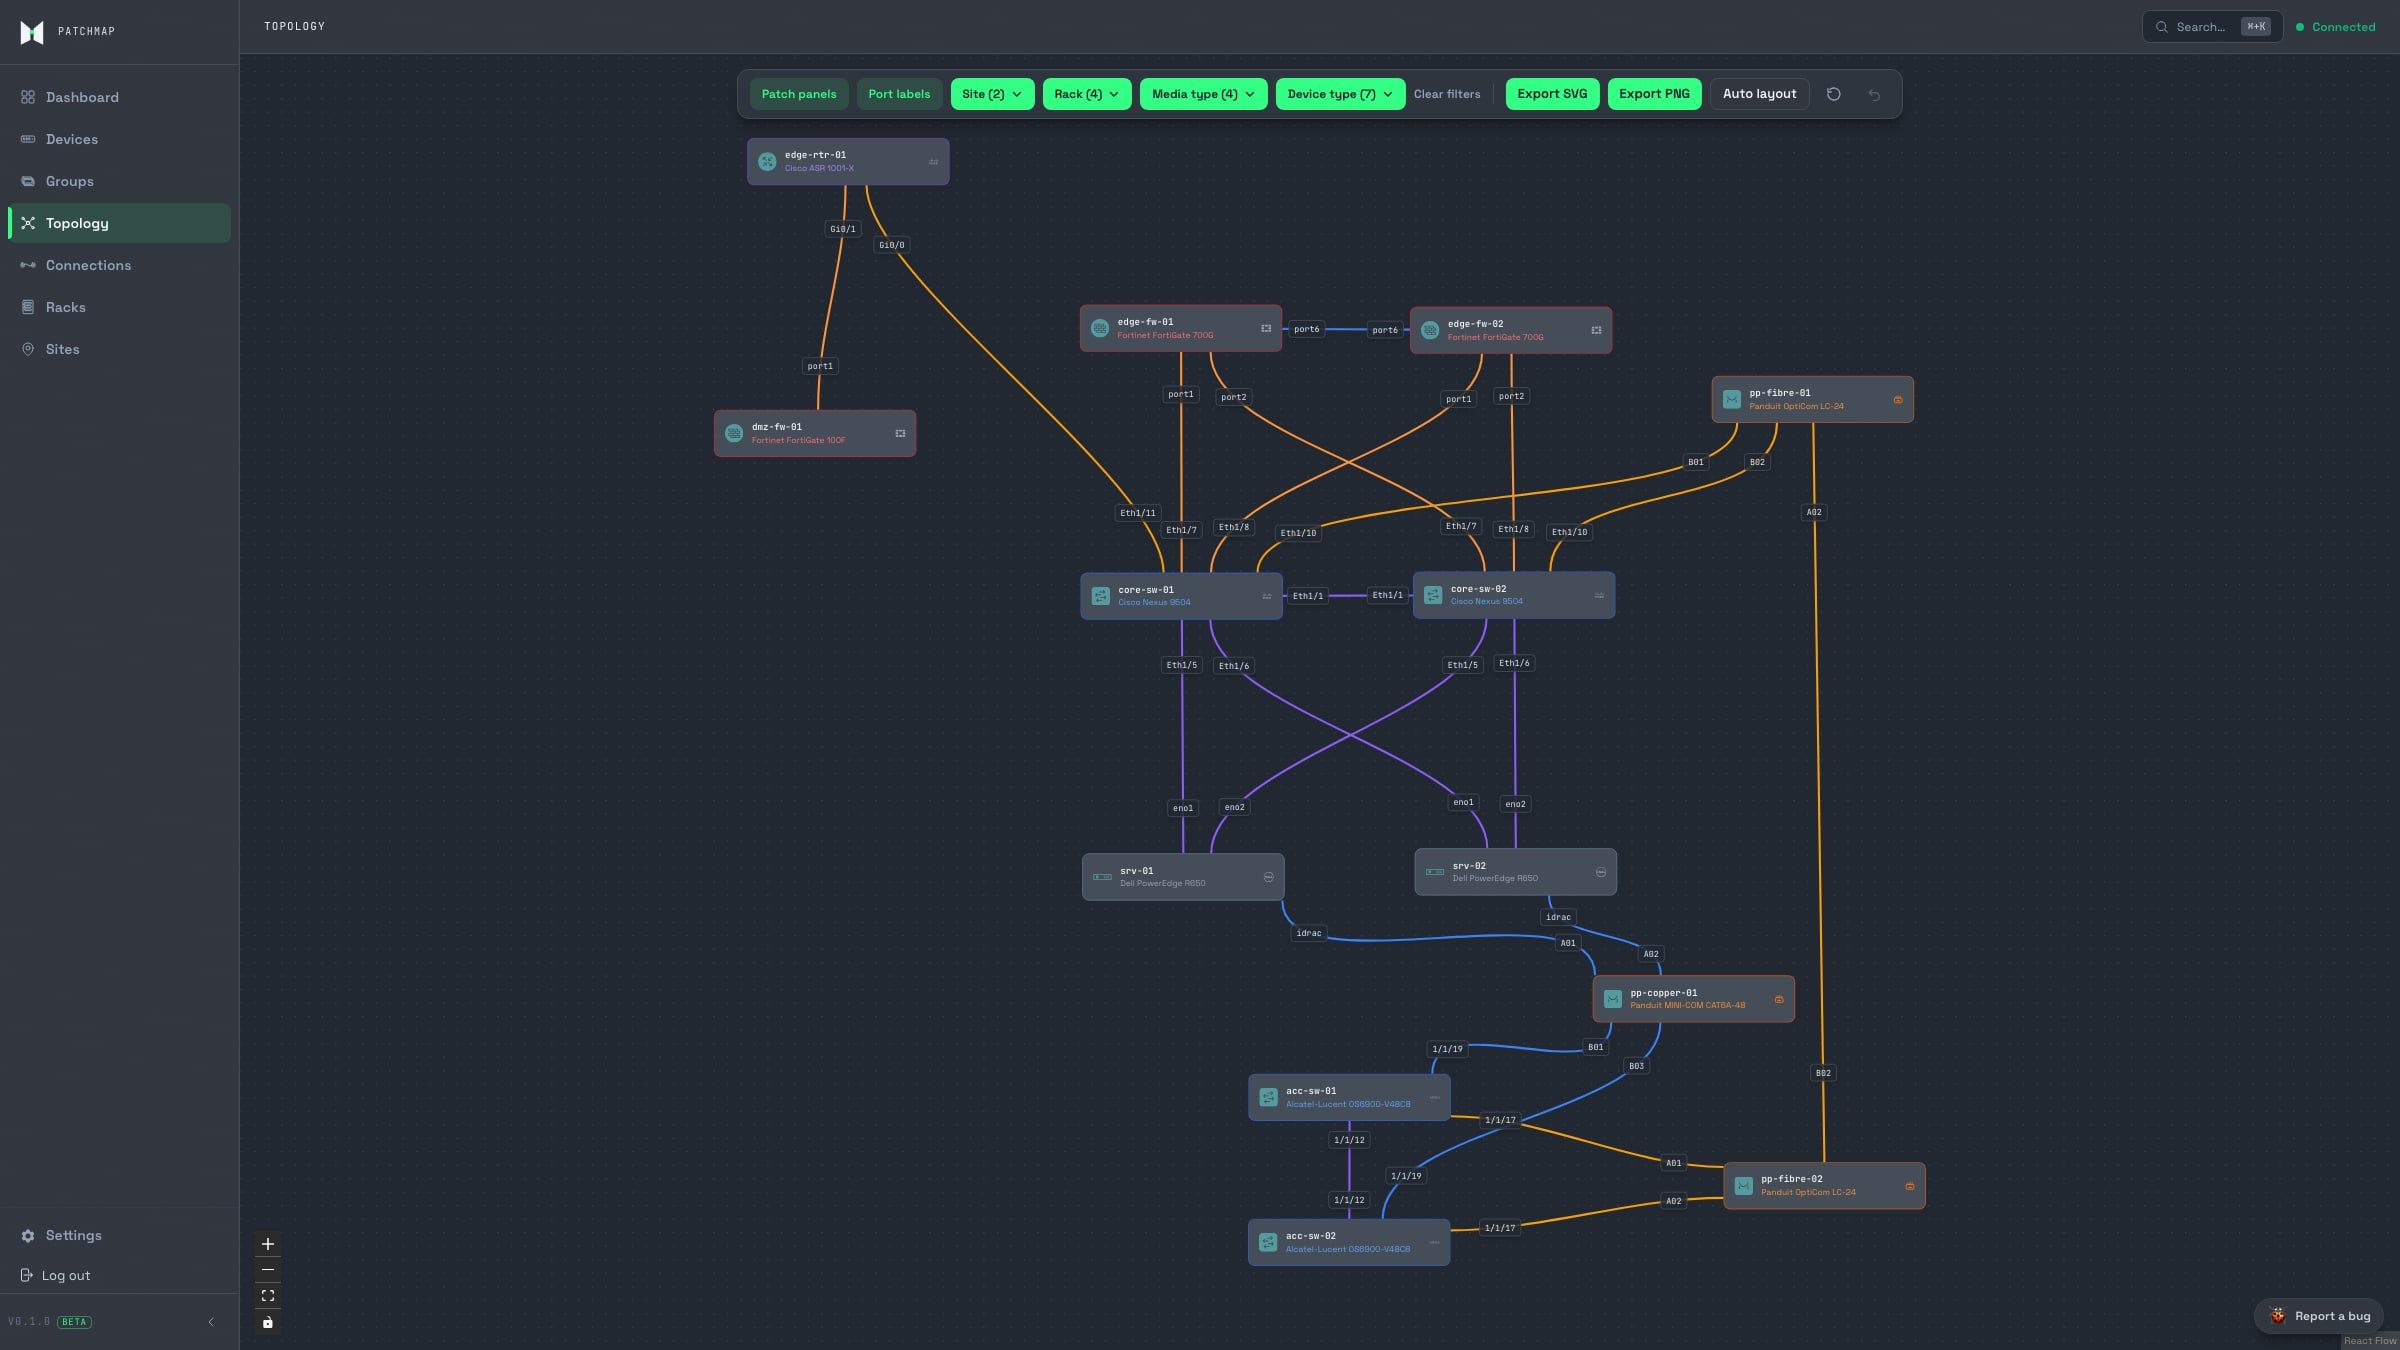Screen dimensions: 2400x1350
Task: Navigate to Racks page
Action: 119,307
